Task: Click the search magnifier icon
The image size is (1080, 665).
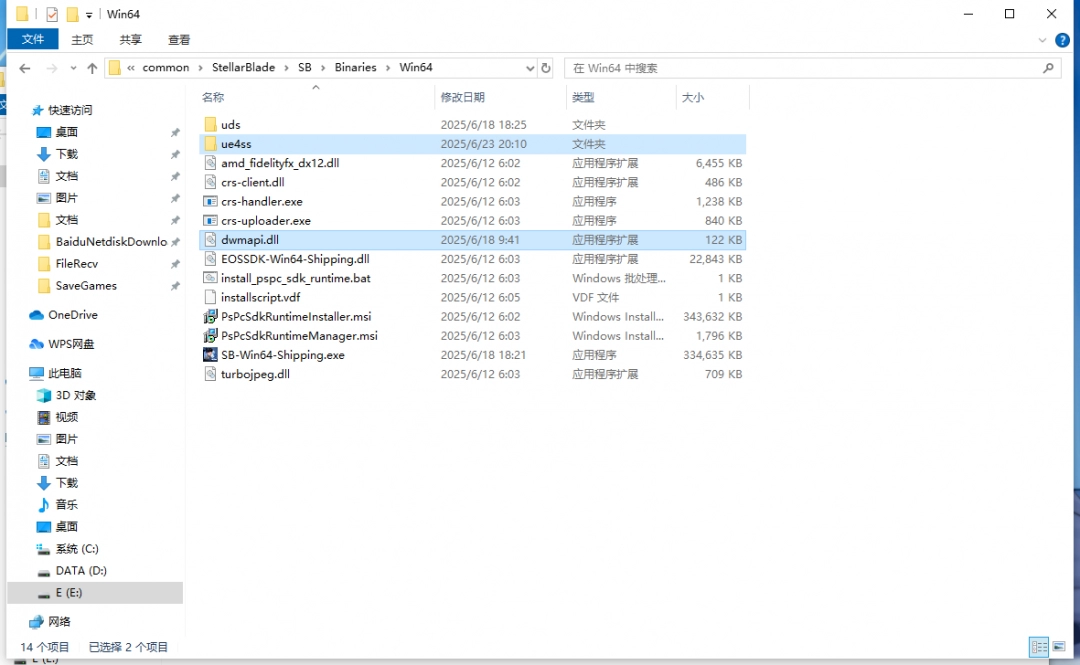Action: (1048, 68)
